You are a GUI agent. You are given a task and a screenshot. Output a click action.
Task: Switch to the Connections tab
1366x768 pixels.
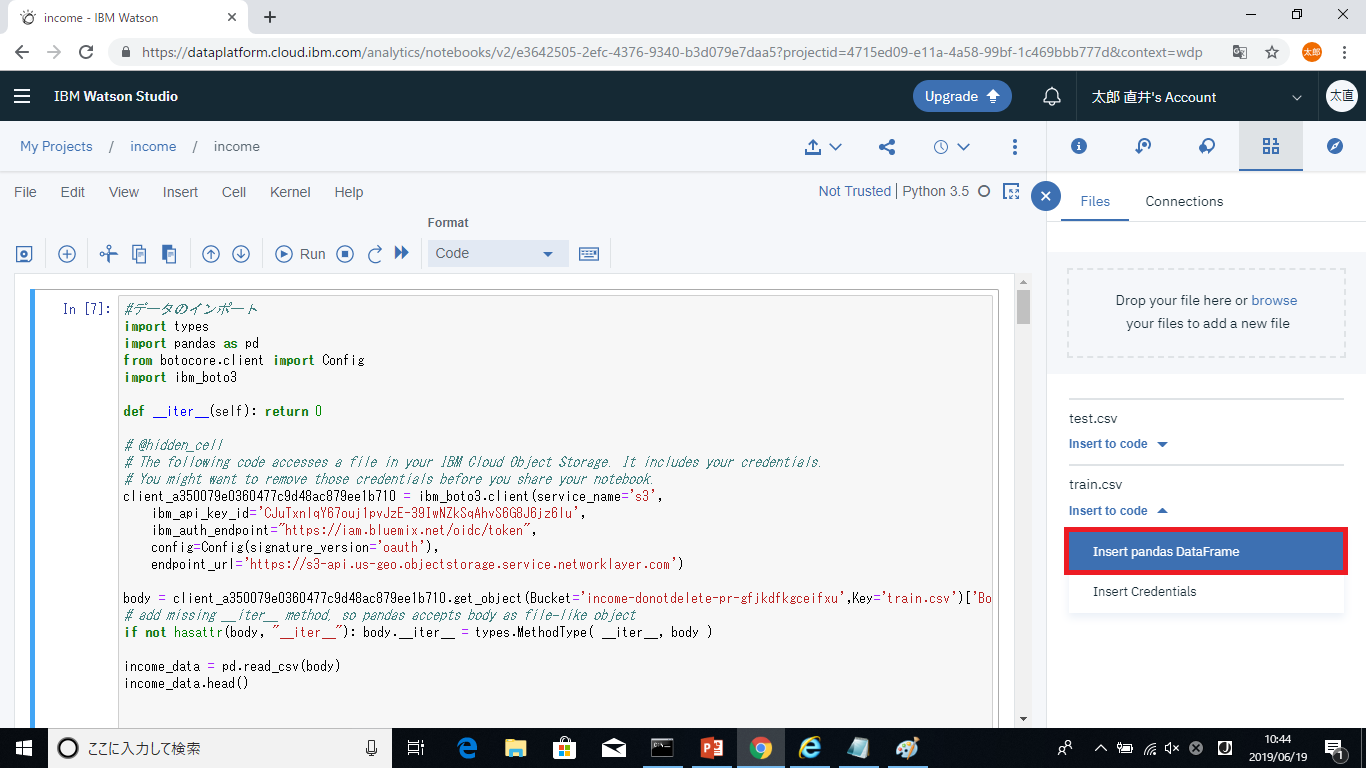point(1184,201)
